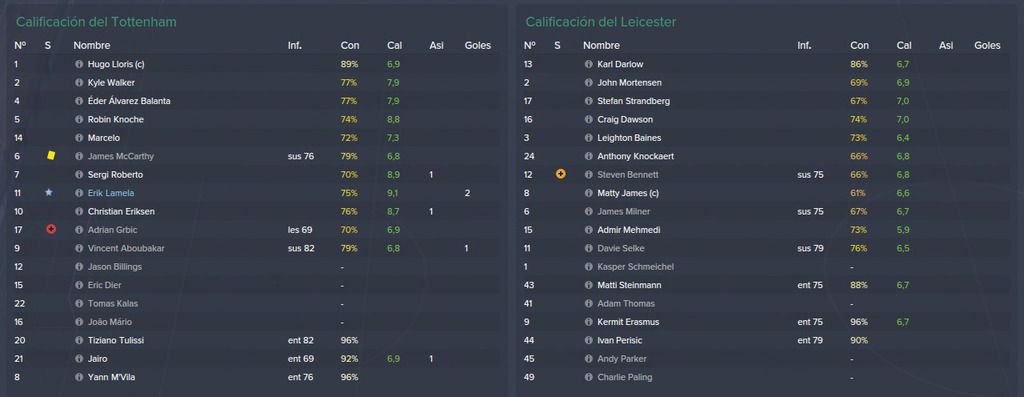Sort Leicester table by Nombre column
The height and width of the screenshot is (397, 1024).
click(x=601, y=46)
